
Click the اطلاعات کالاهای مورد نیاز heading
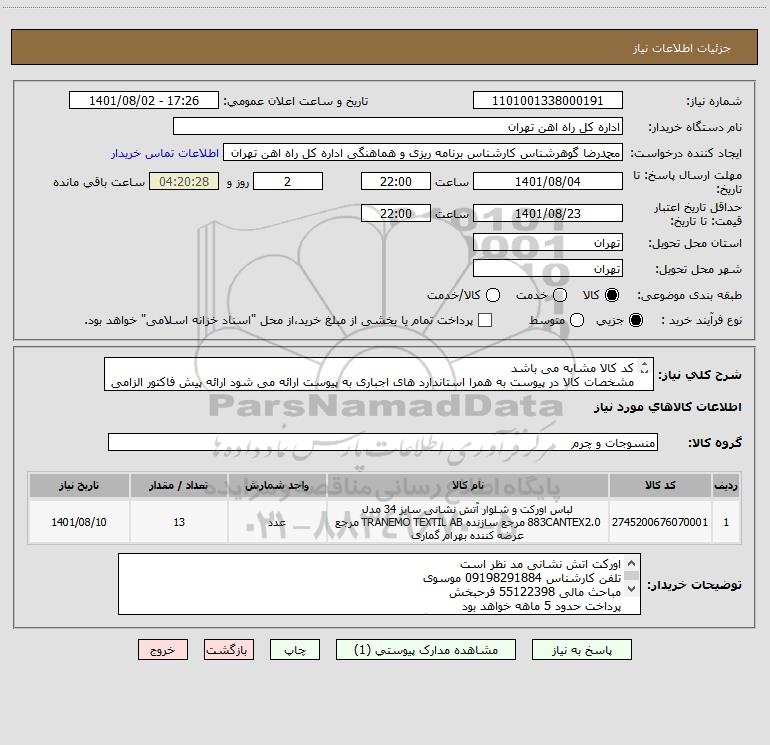pos(668,407)
